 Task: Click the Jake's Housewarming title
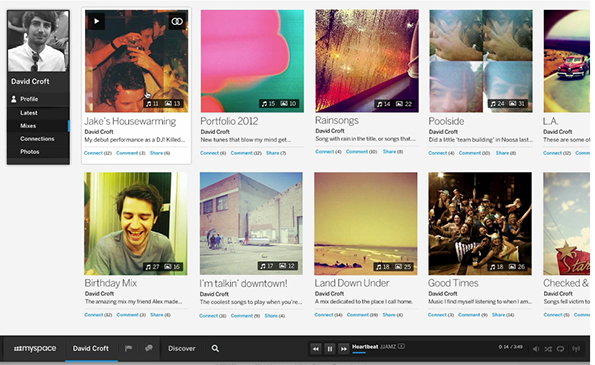click(130, 121)
